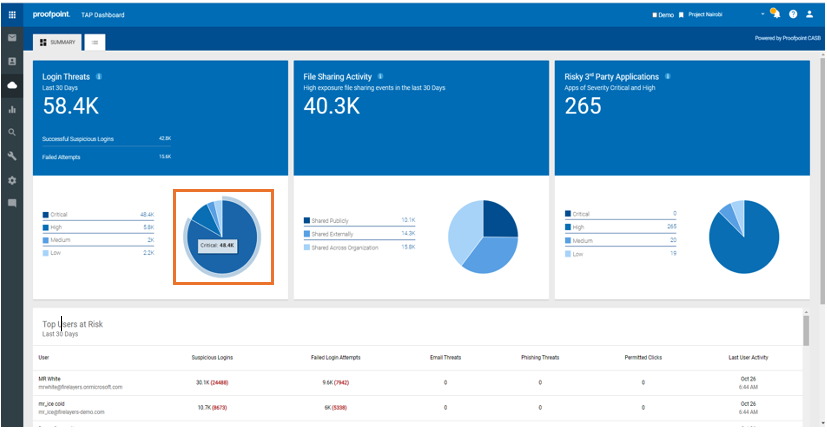Expand the Project Nairobi dropdown arrow

click(x=763, y=14)
